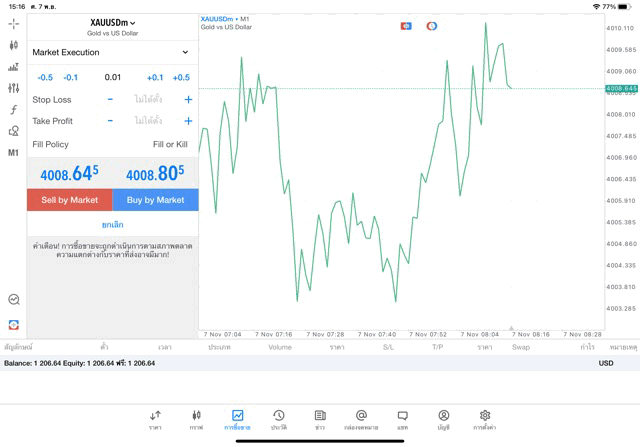This screenshot has height=447, width=640.
Task: Open the drawing shapes objects icon
Action: (13, 131)
